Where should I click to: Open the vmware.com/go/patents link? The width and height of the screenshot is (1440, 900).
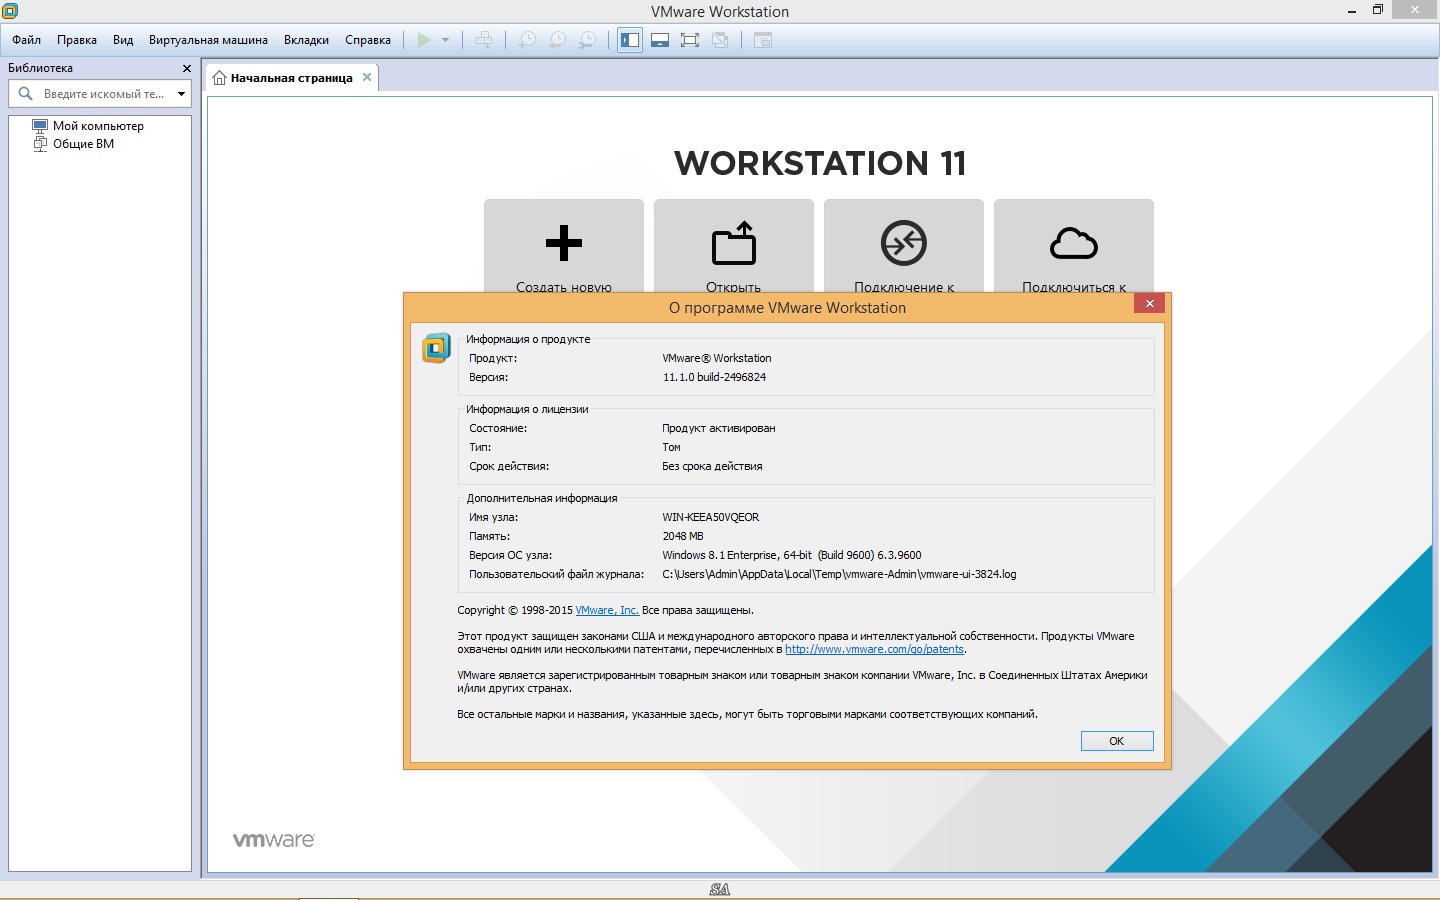pyautogui.click(x=874, y=649)
